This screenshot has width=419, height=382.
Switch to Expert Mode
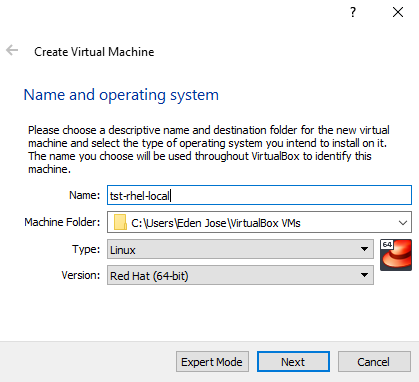pos(212,362)
